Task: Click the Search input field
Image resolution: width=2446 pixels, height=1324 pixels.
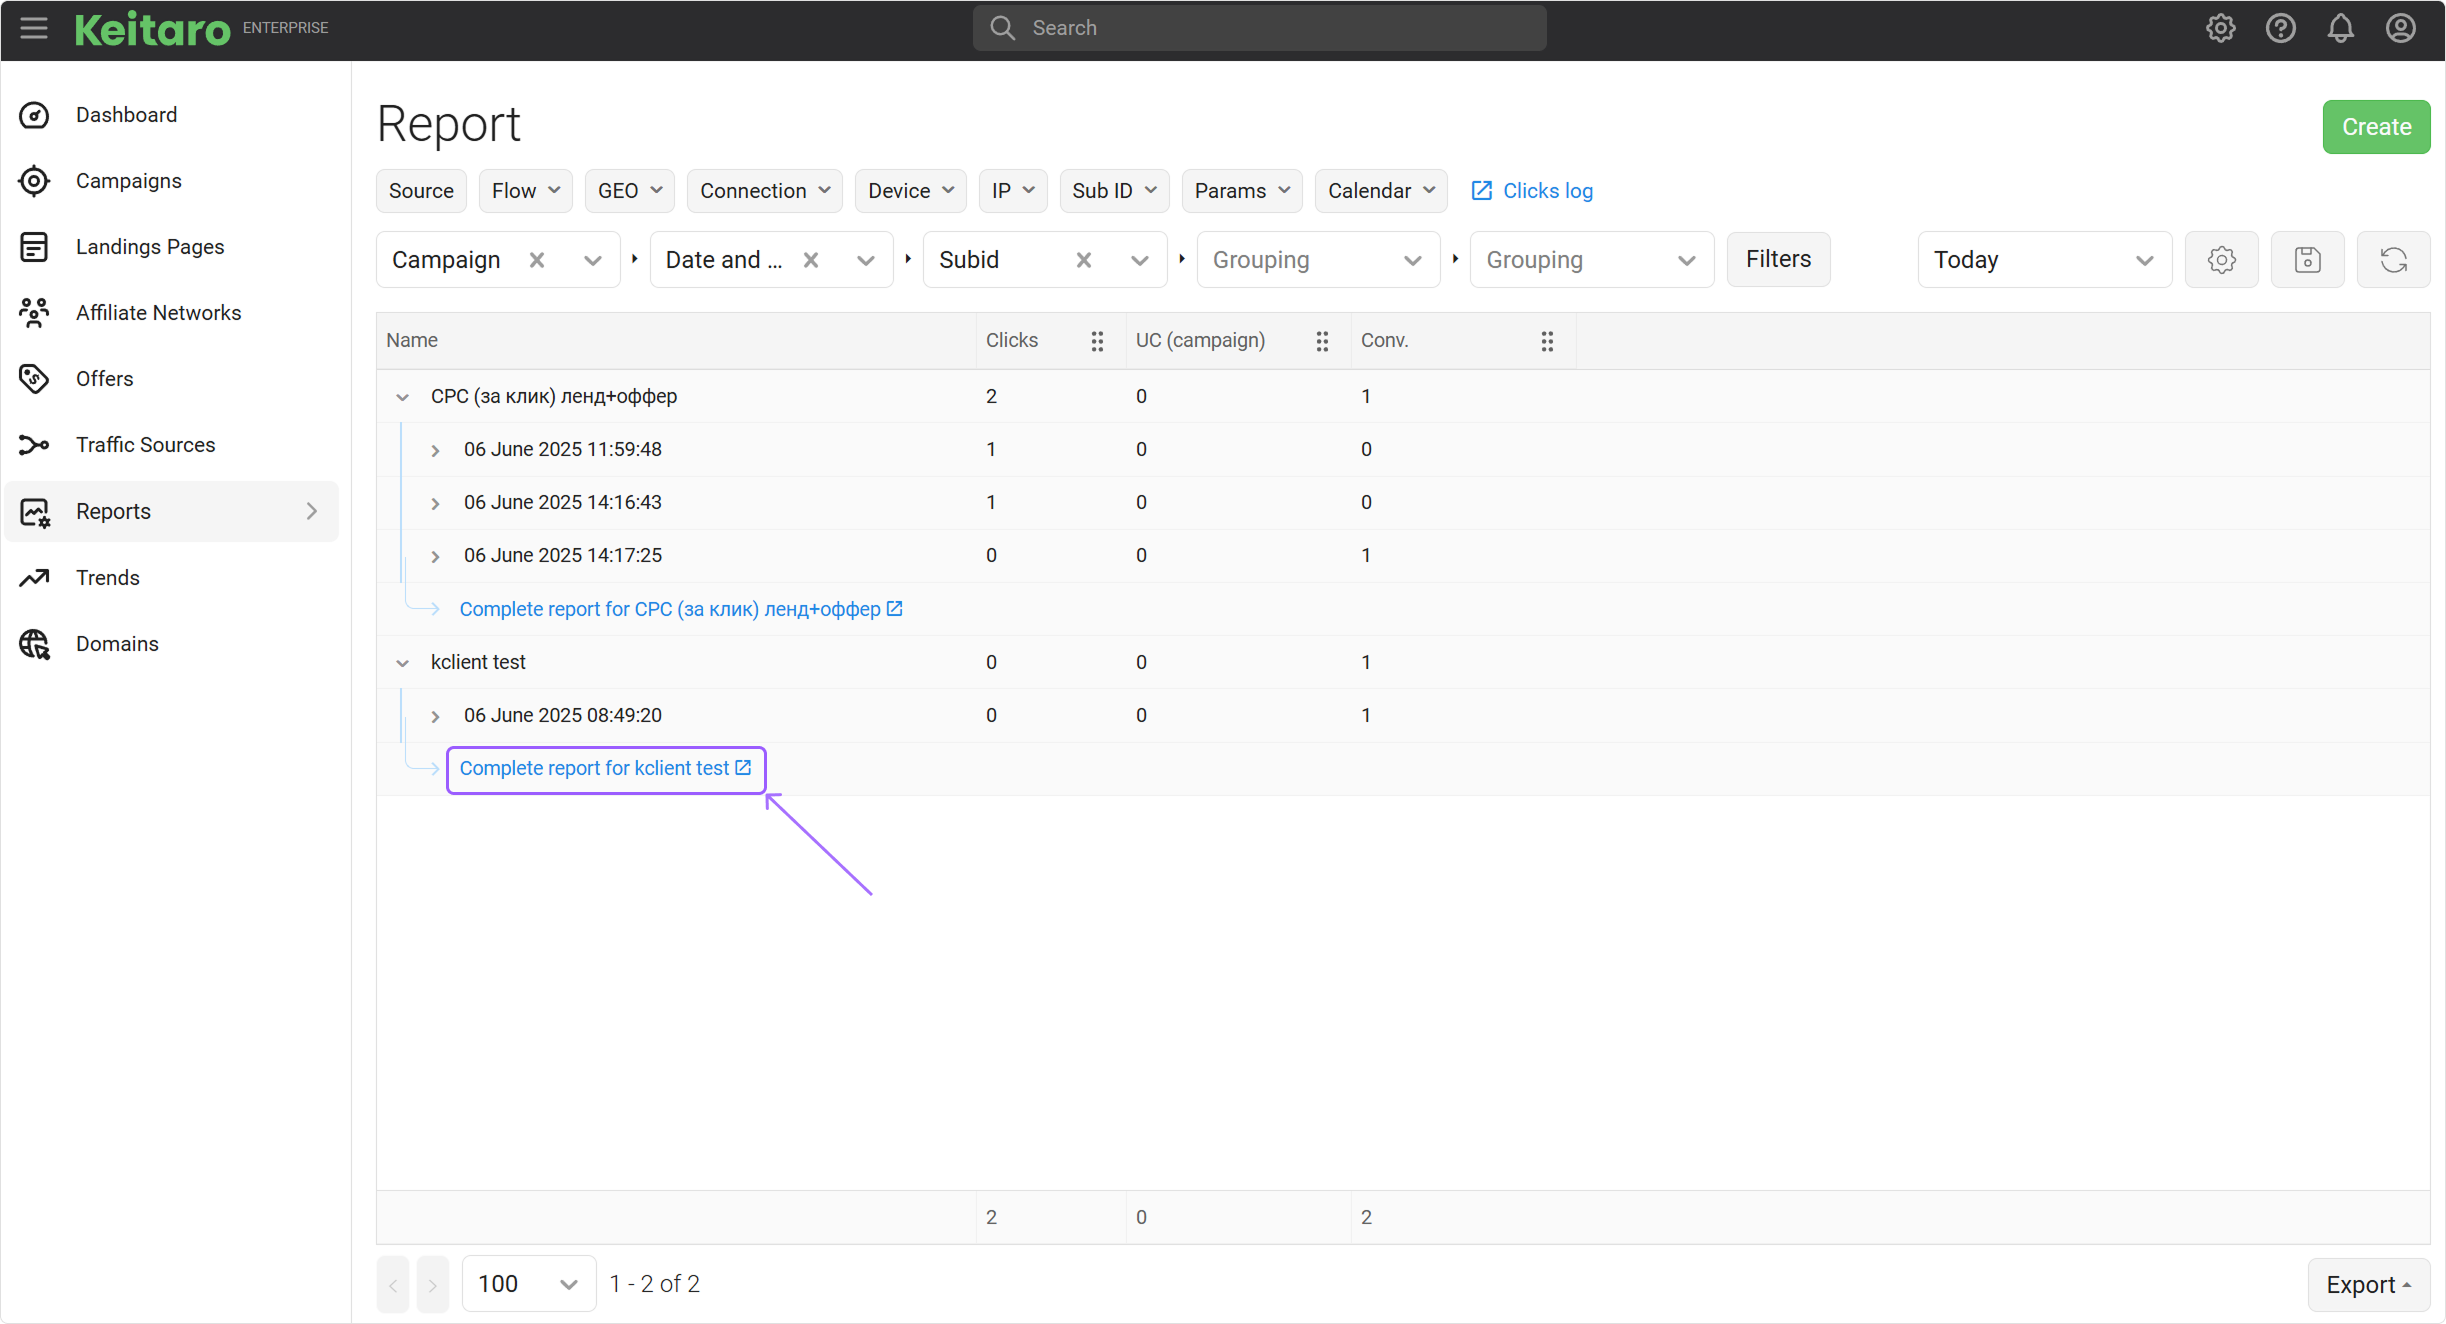Action: tap(1259, 28)
